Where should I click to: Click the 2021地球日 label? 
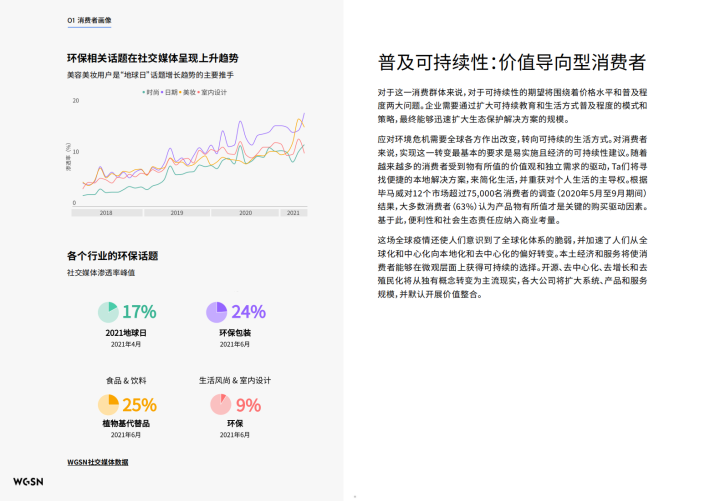126,333
